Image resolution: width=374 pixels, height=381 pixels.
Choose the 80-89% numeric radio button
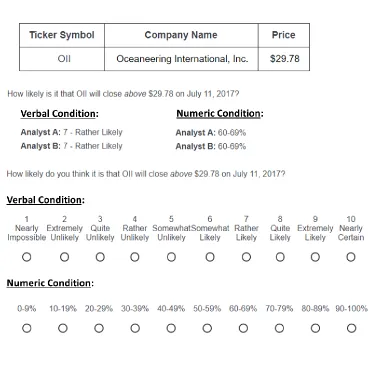tap(315, 328)
